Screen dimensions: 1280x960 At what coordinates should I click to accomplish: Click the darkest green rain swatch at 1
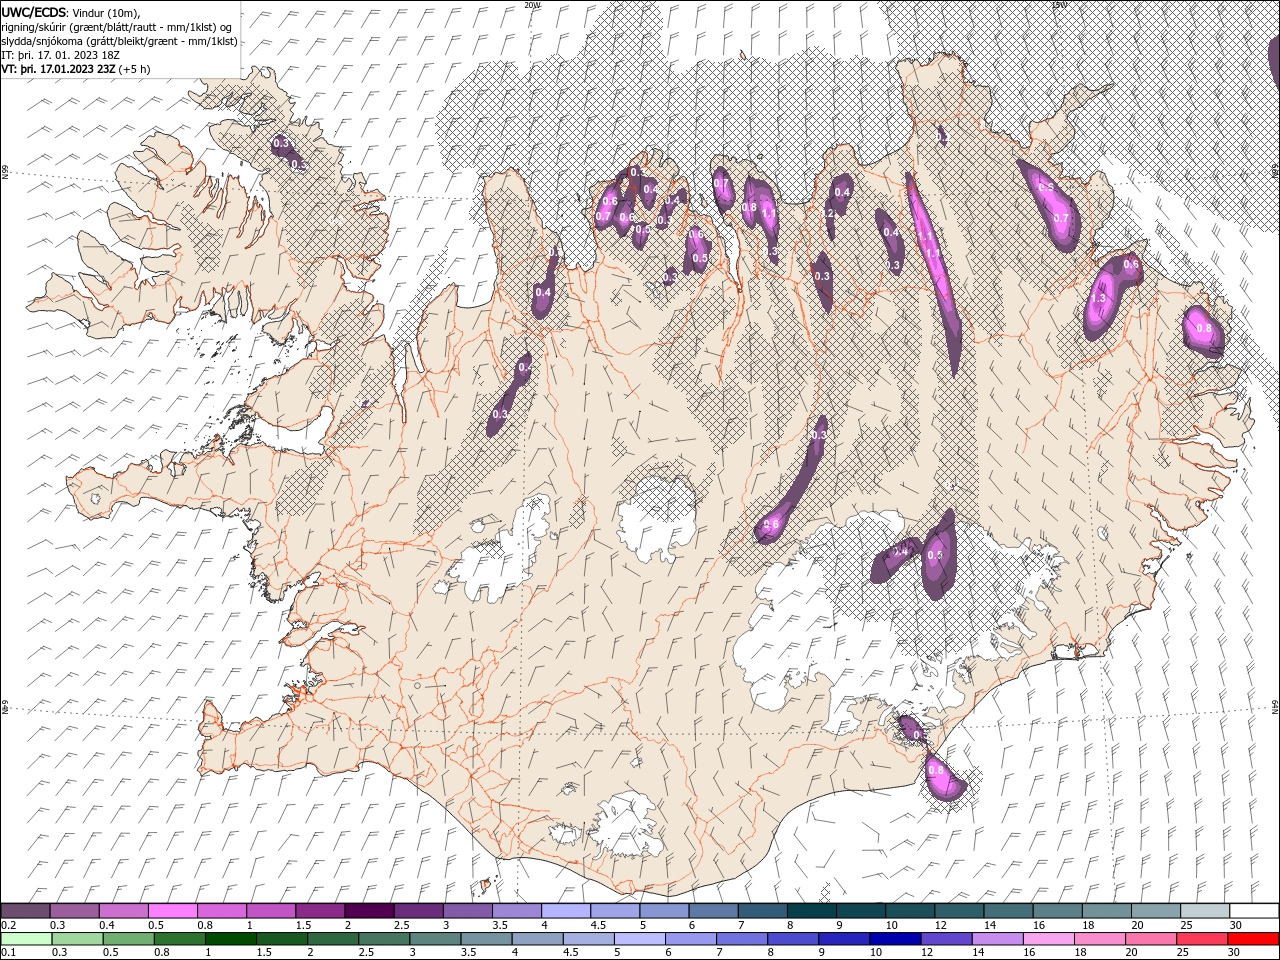[x=230, y=939]
